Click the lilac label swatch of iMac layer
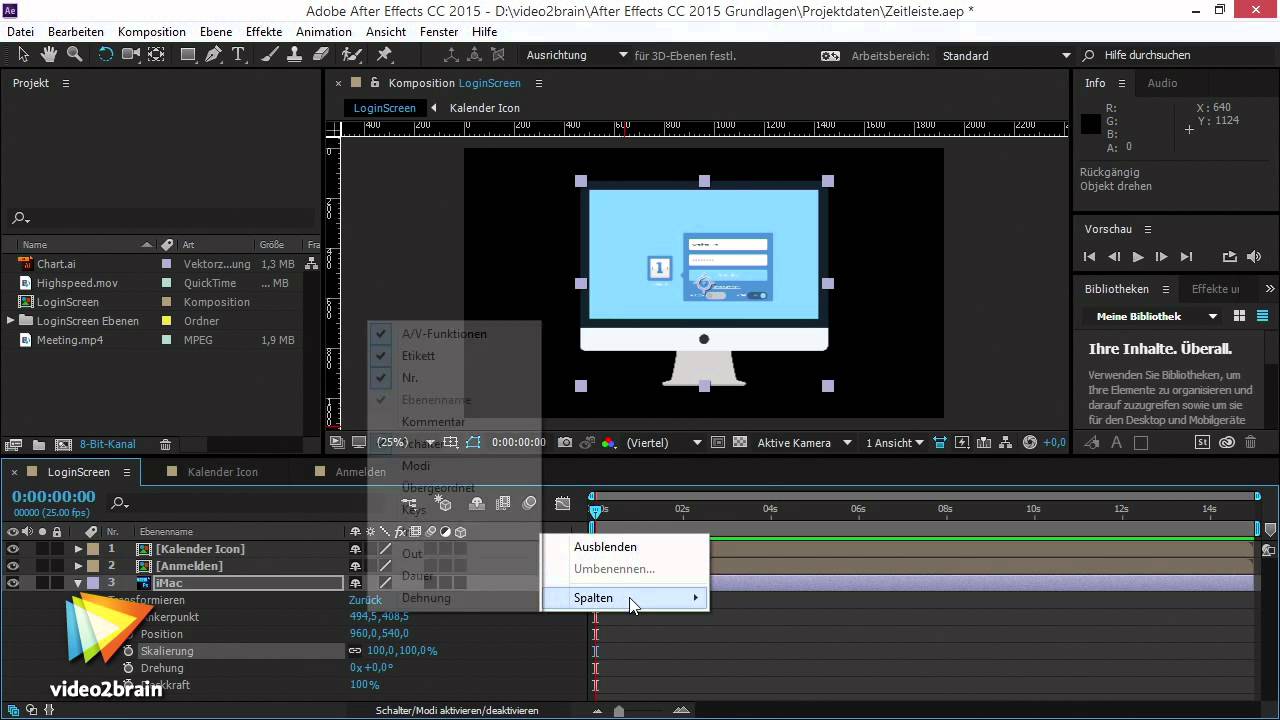1280x720 pixels. pyautogui.click(x=93, y=583)
